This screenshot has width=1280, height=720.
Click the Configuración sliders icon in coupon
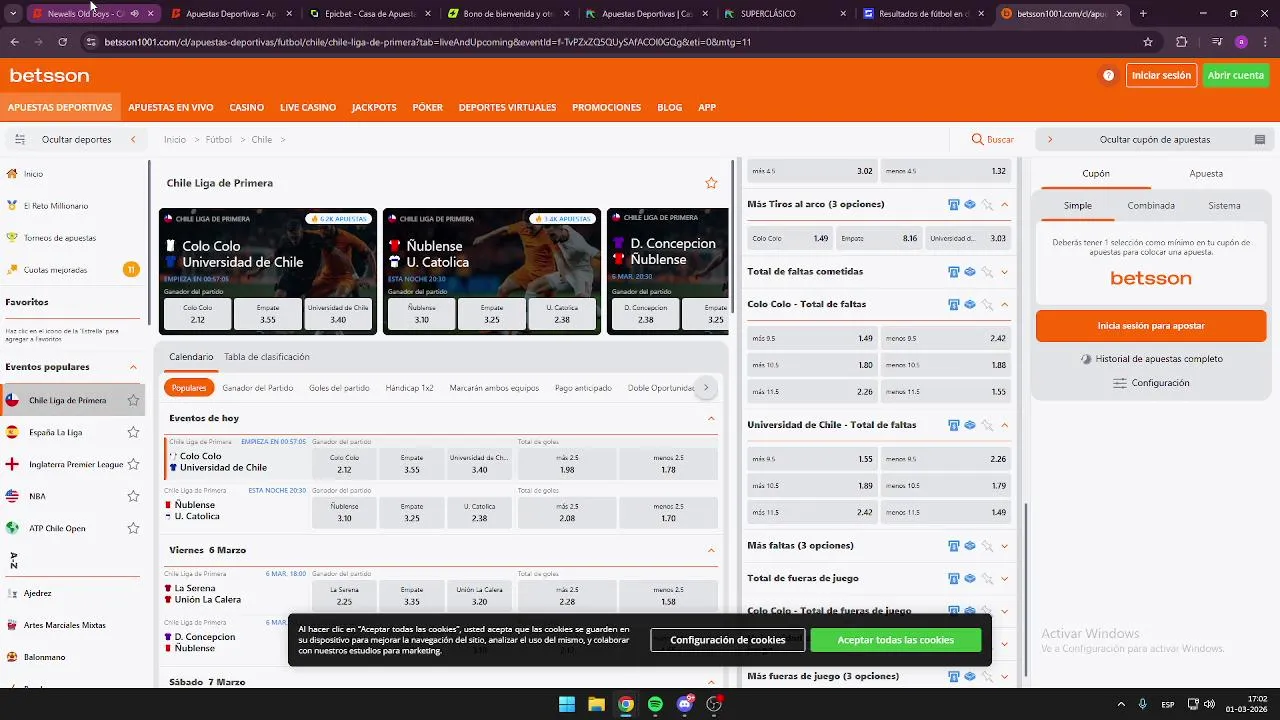coord(1120,383)
